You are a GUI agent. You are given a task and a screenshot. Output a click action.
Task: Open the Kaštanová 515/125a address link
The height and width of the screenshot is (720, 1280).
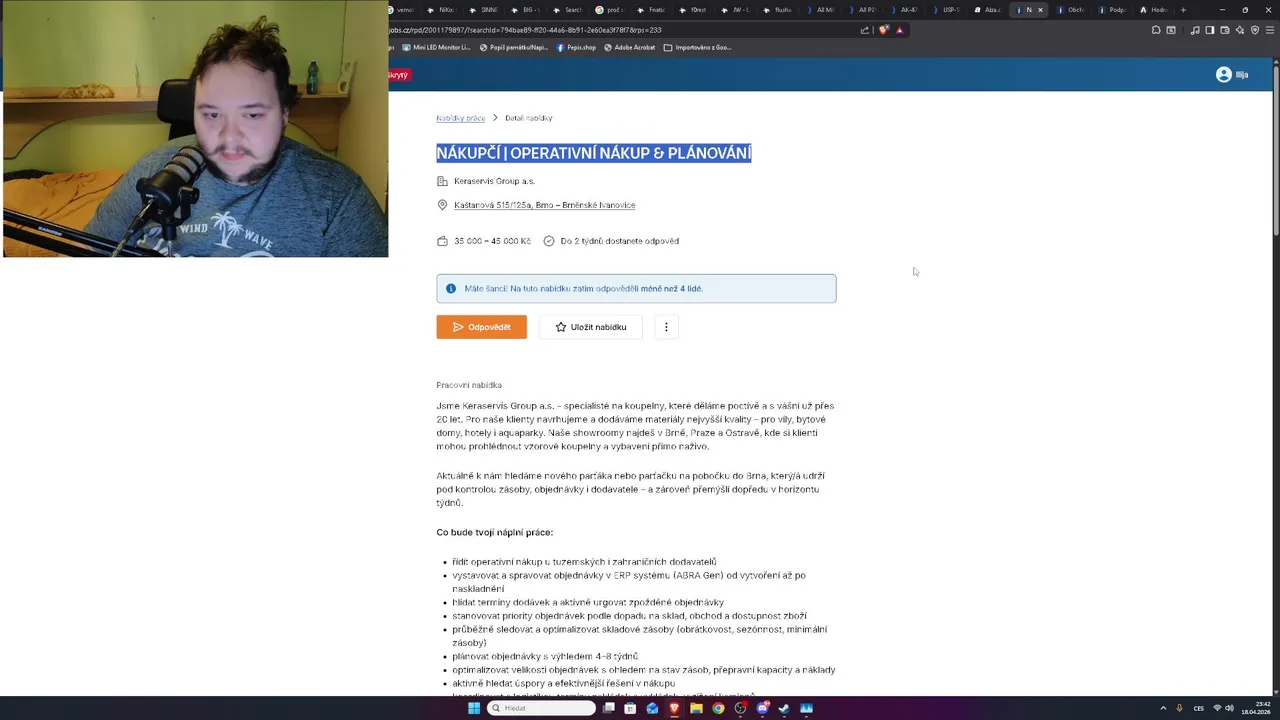pos(544,205)
